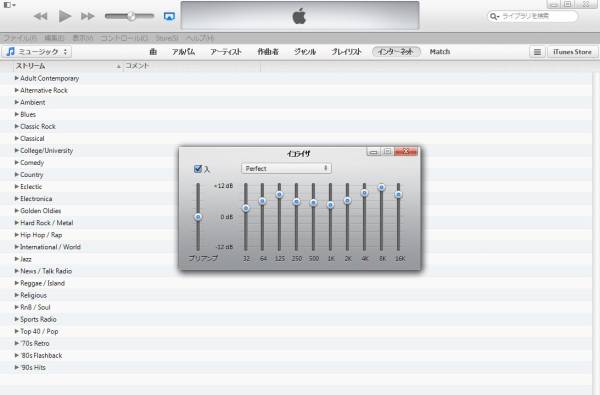This screenshot has height=395, width=600.
Task: Open the Perfect equalizer preset dropdown
Action: pos(286,168)
